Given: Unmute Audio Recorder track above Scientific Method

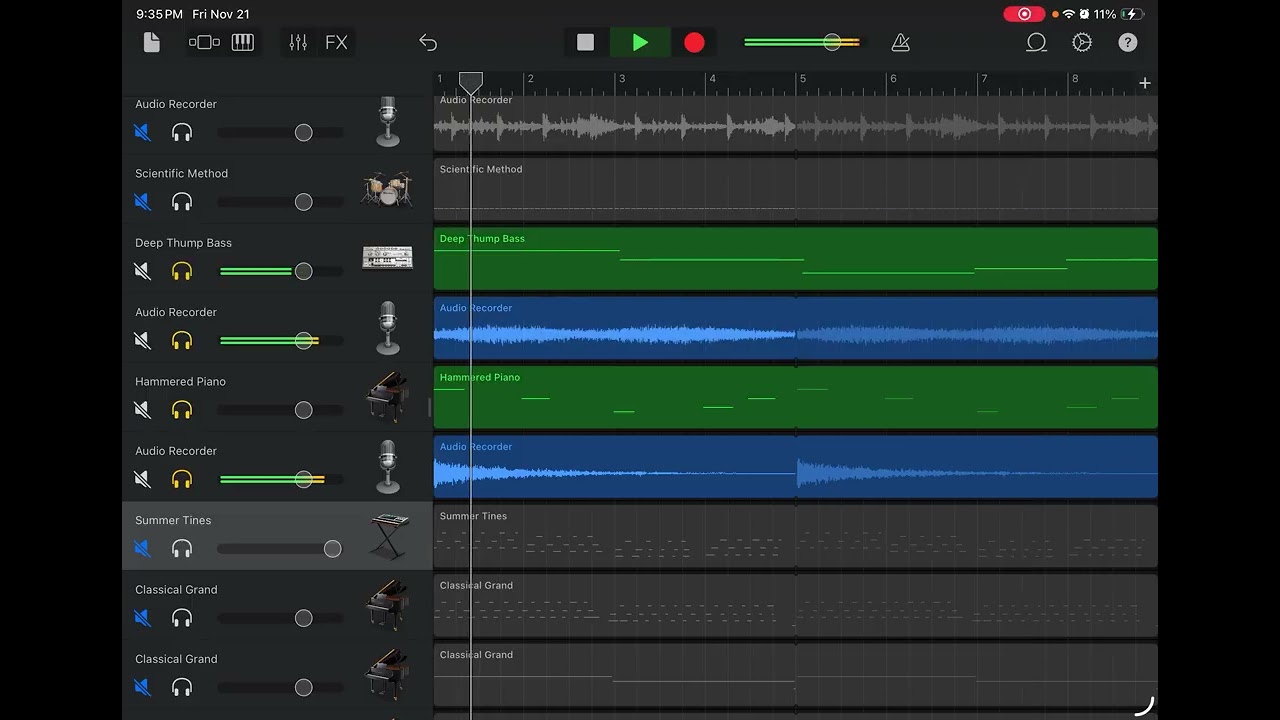Looking at the screenshot, I should pyautogui.click(x=142, y=133).
